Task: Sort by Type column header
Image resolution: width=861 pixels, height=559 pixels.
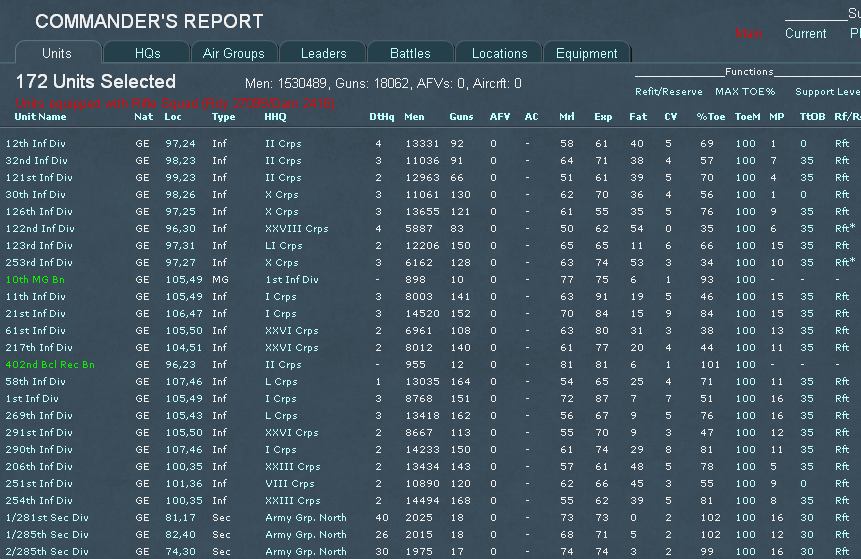Action: [x=223, y=116]
